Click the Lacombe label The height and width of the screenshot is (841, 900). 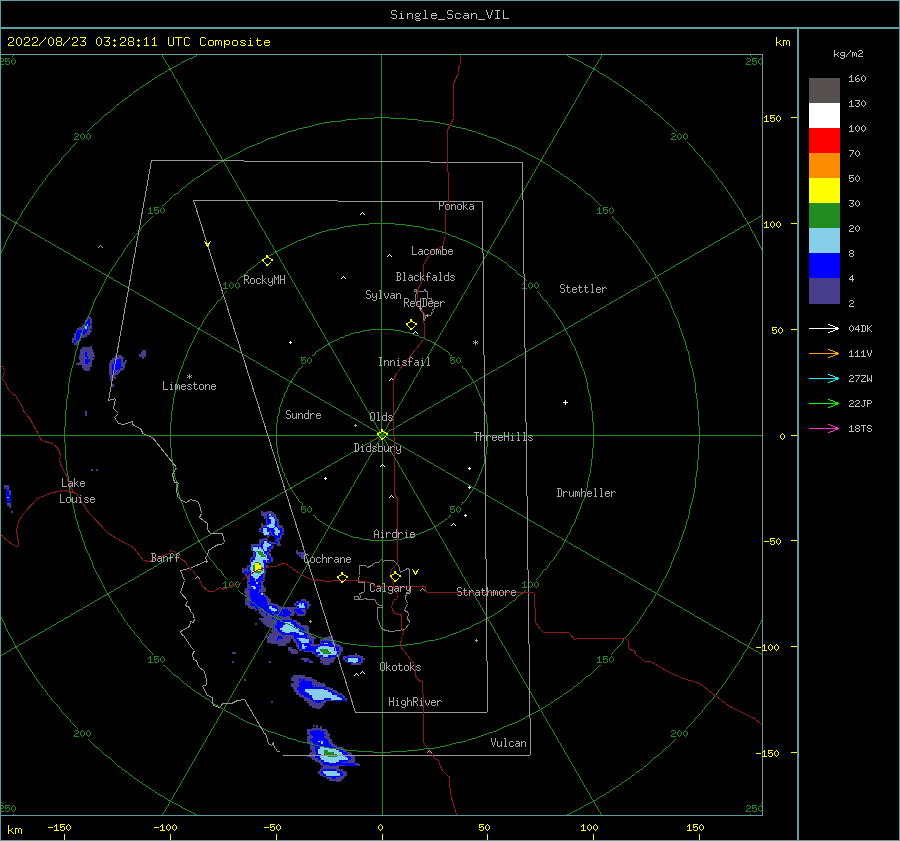432,251
